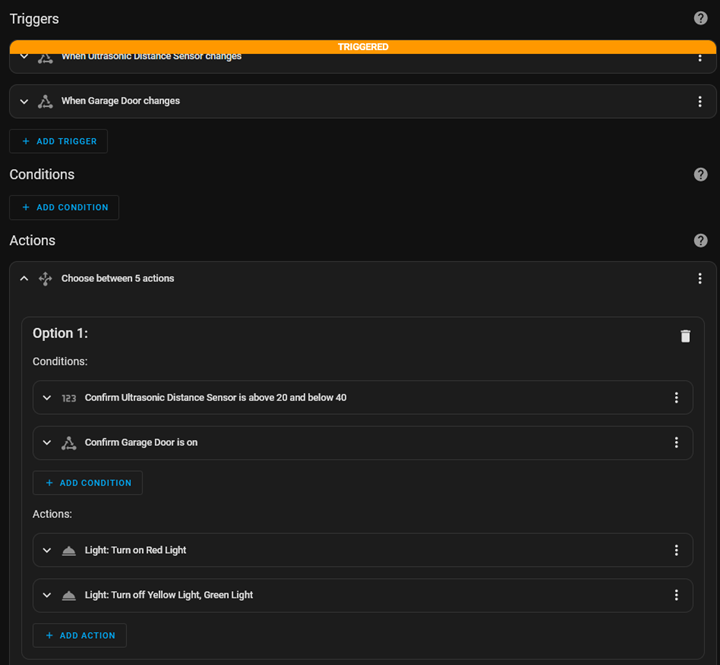Open options menu for Confirm Garage Door is on
The image size is (720, 665).
click(676, 442)
